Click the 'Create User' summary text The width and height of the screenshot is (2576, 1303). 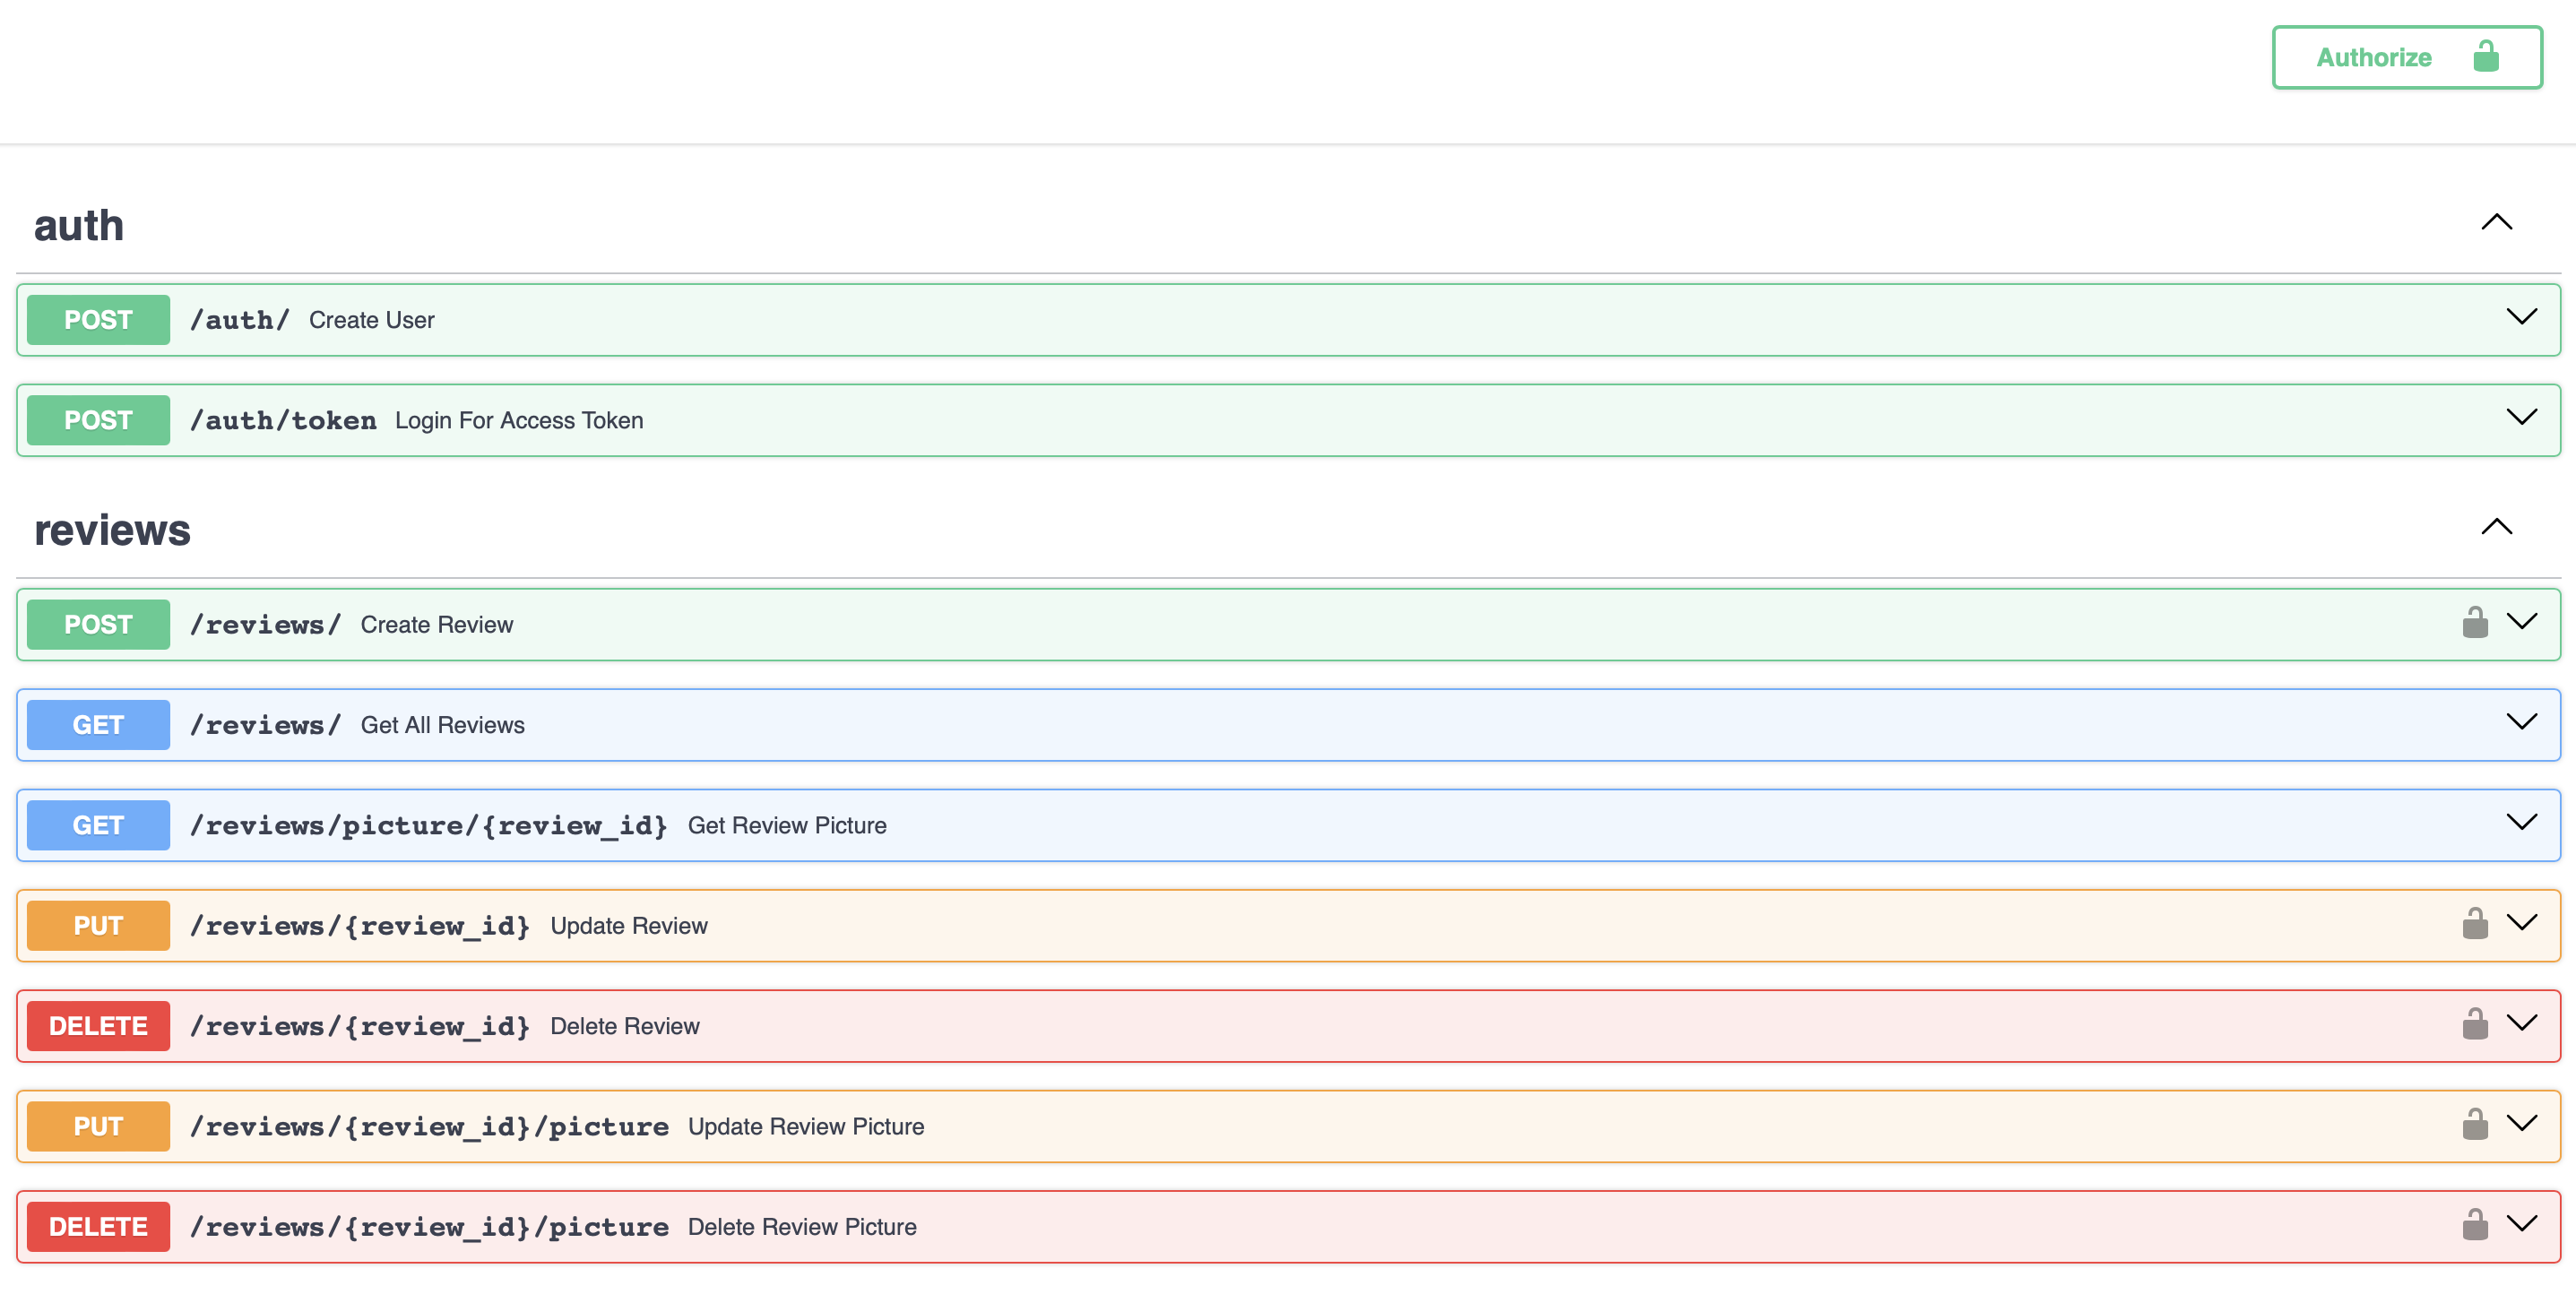point(372,320)
